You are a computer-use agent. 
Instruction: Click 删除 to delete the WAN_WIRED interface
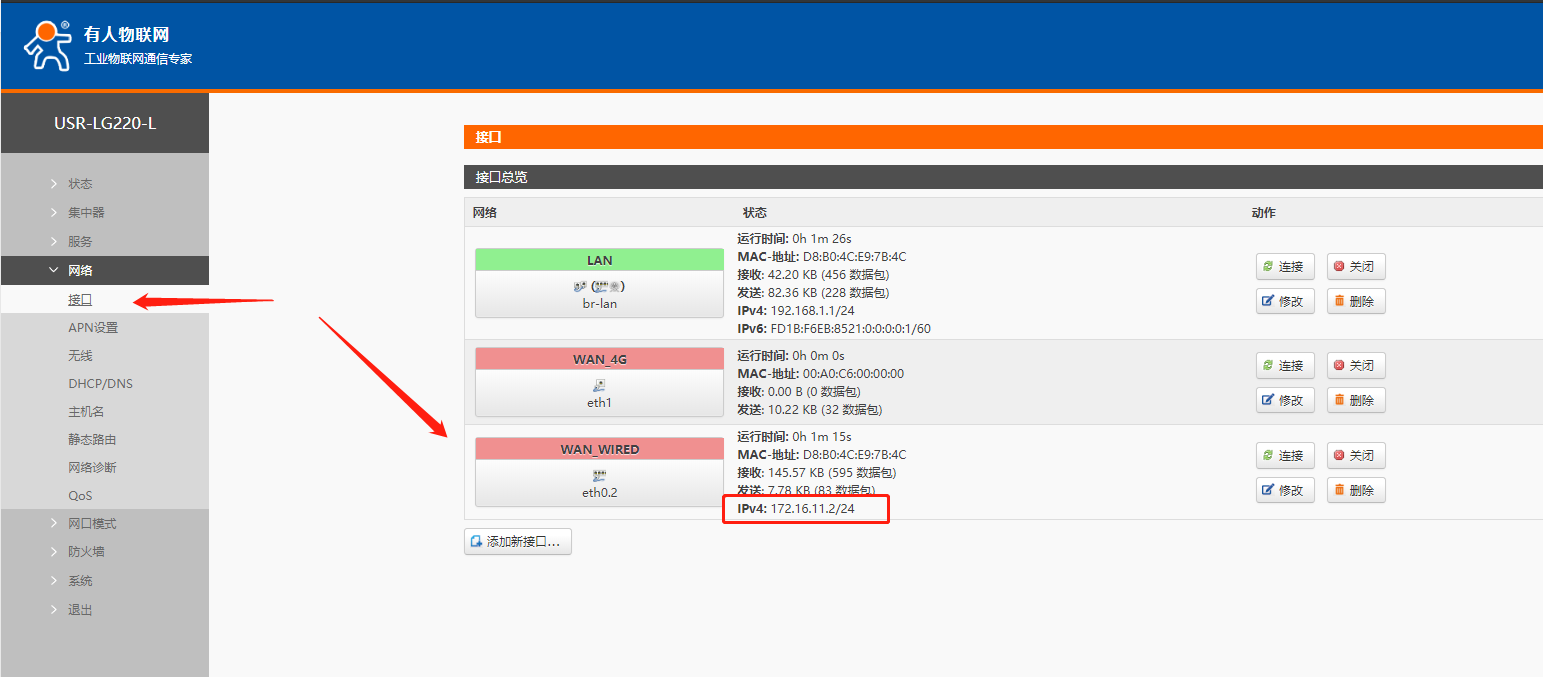click(1355, 490)
